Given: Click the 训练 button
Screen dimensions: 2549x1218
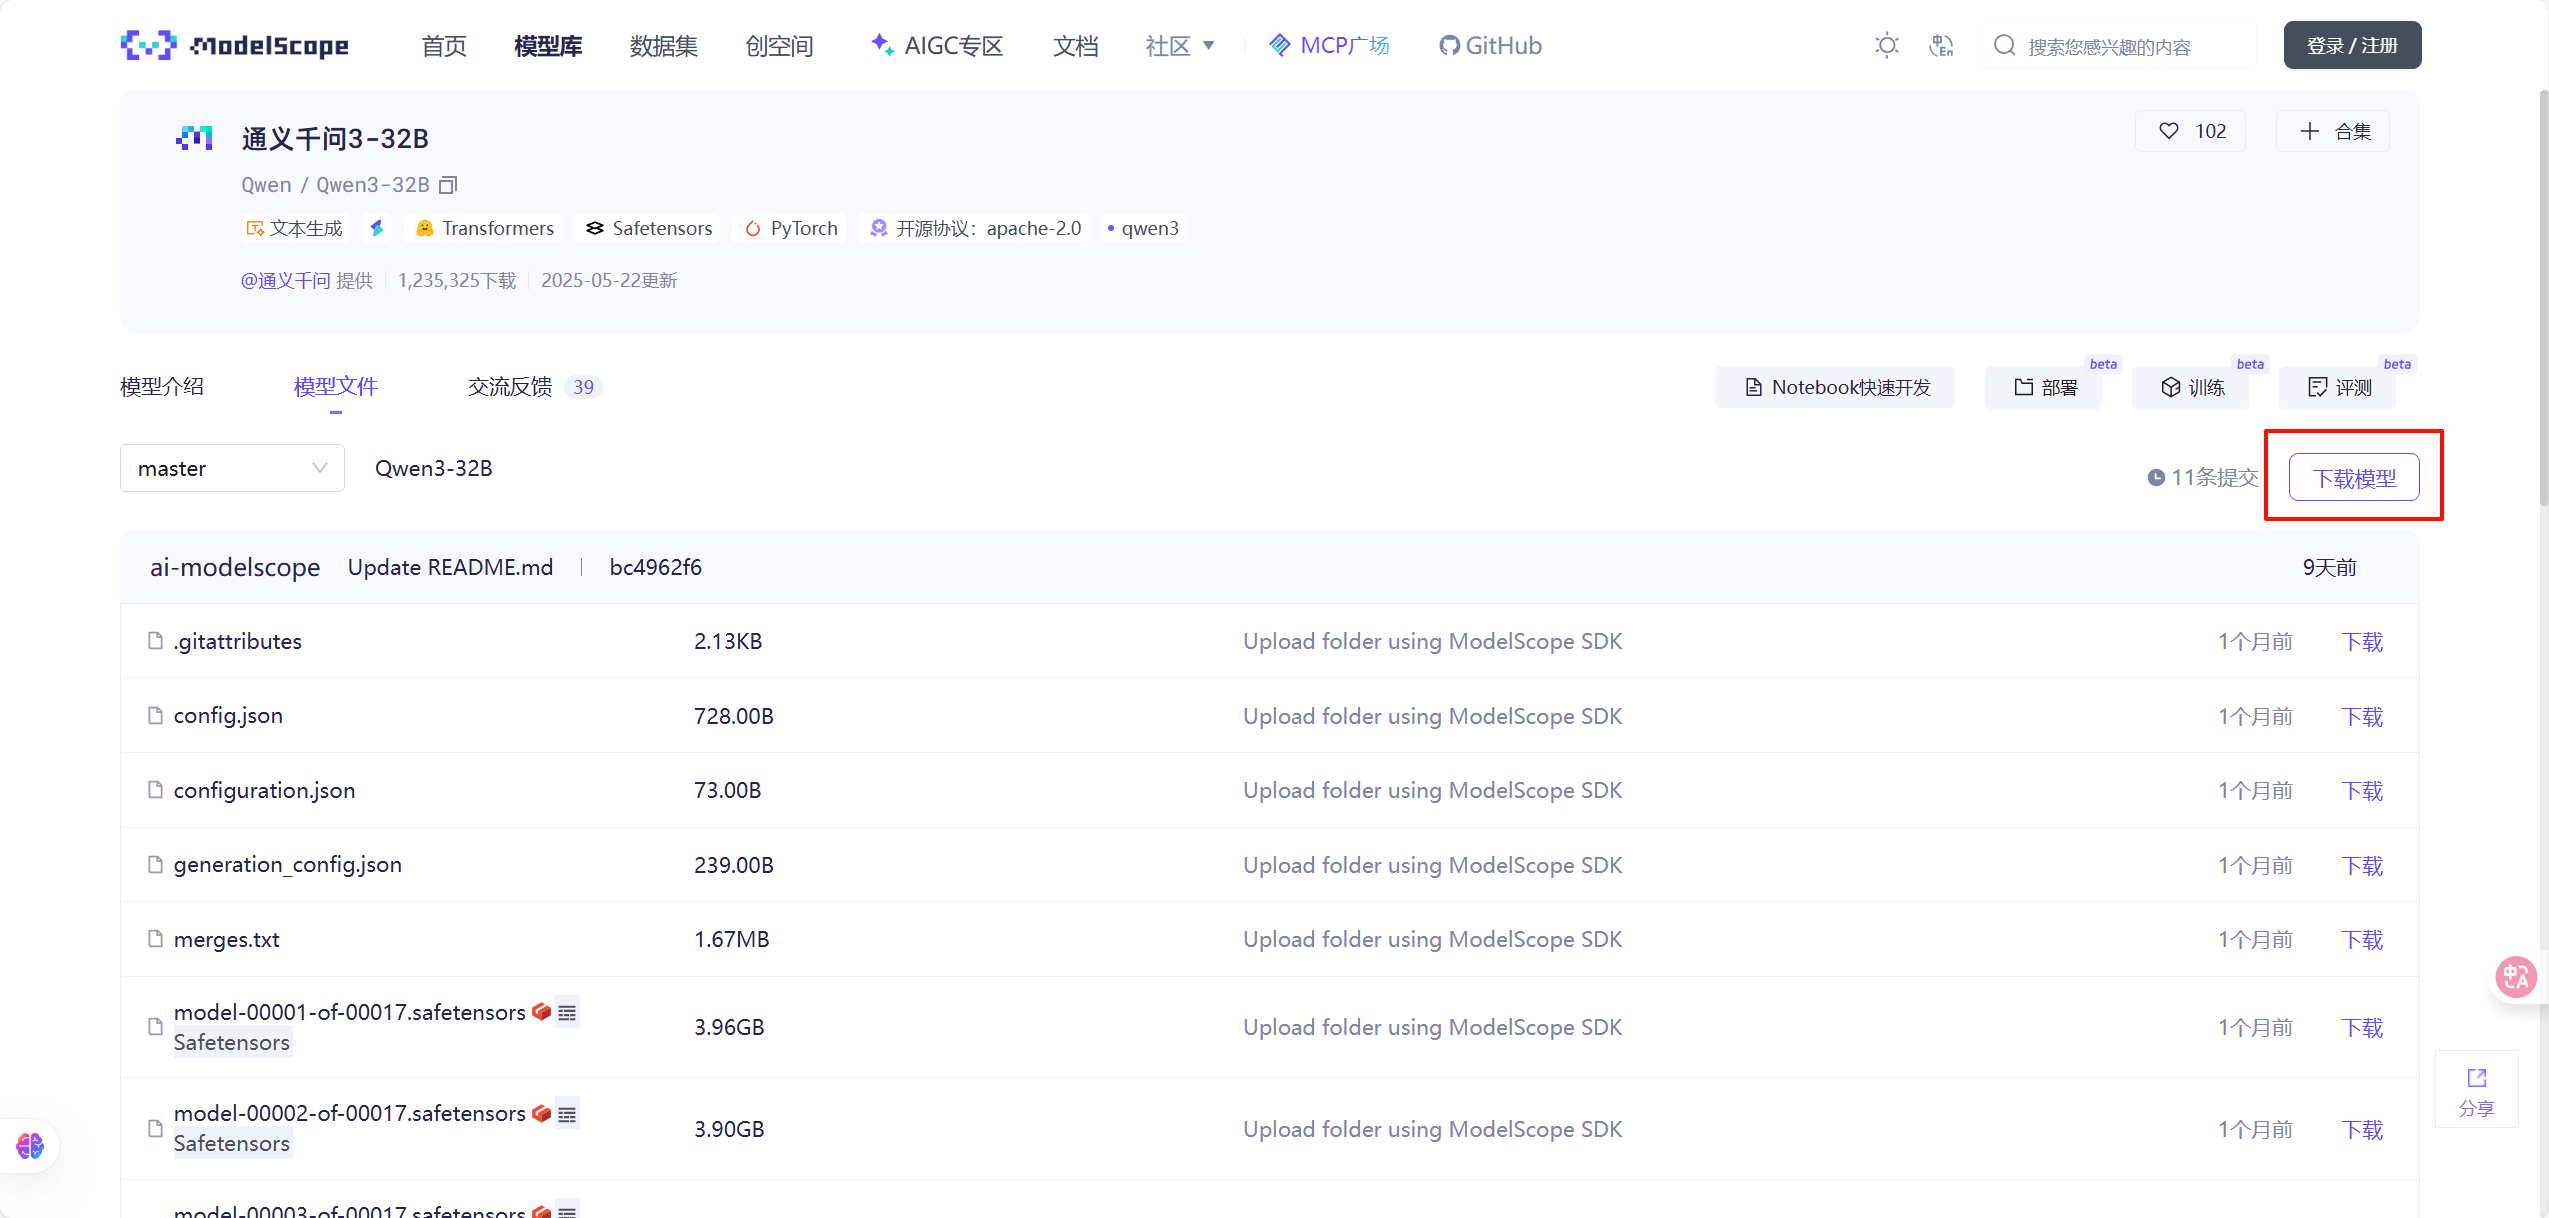Looking at the screenshot, I should pyautogui.click(x=2191, y=387).
